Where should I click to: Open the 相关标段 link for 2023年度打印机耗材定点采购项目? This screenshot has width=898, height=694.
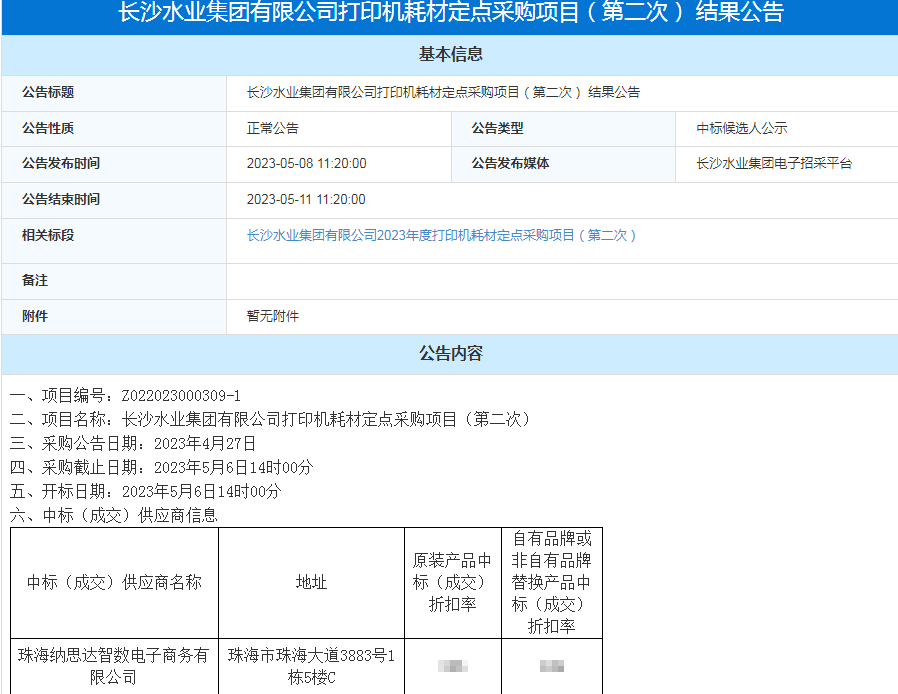pos(442,235)
